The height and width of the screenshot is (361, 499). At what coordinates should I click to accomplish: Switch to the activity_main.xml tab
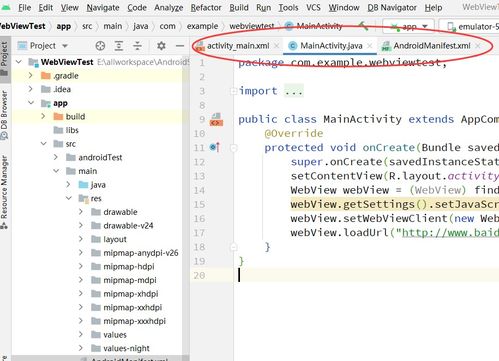coord(238,46)
